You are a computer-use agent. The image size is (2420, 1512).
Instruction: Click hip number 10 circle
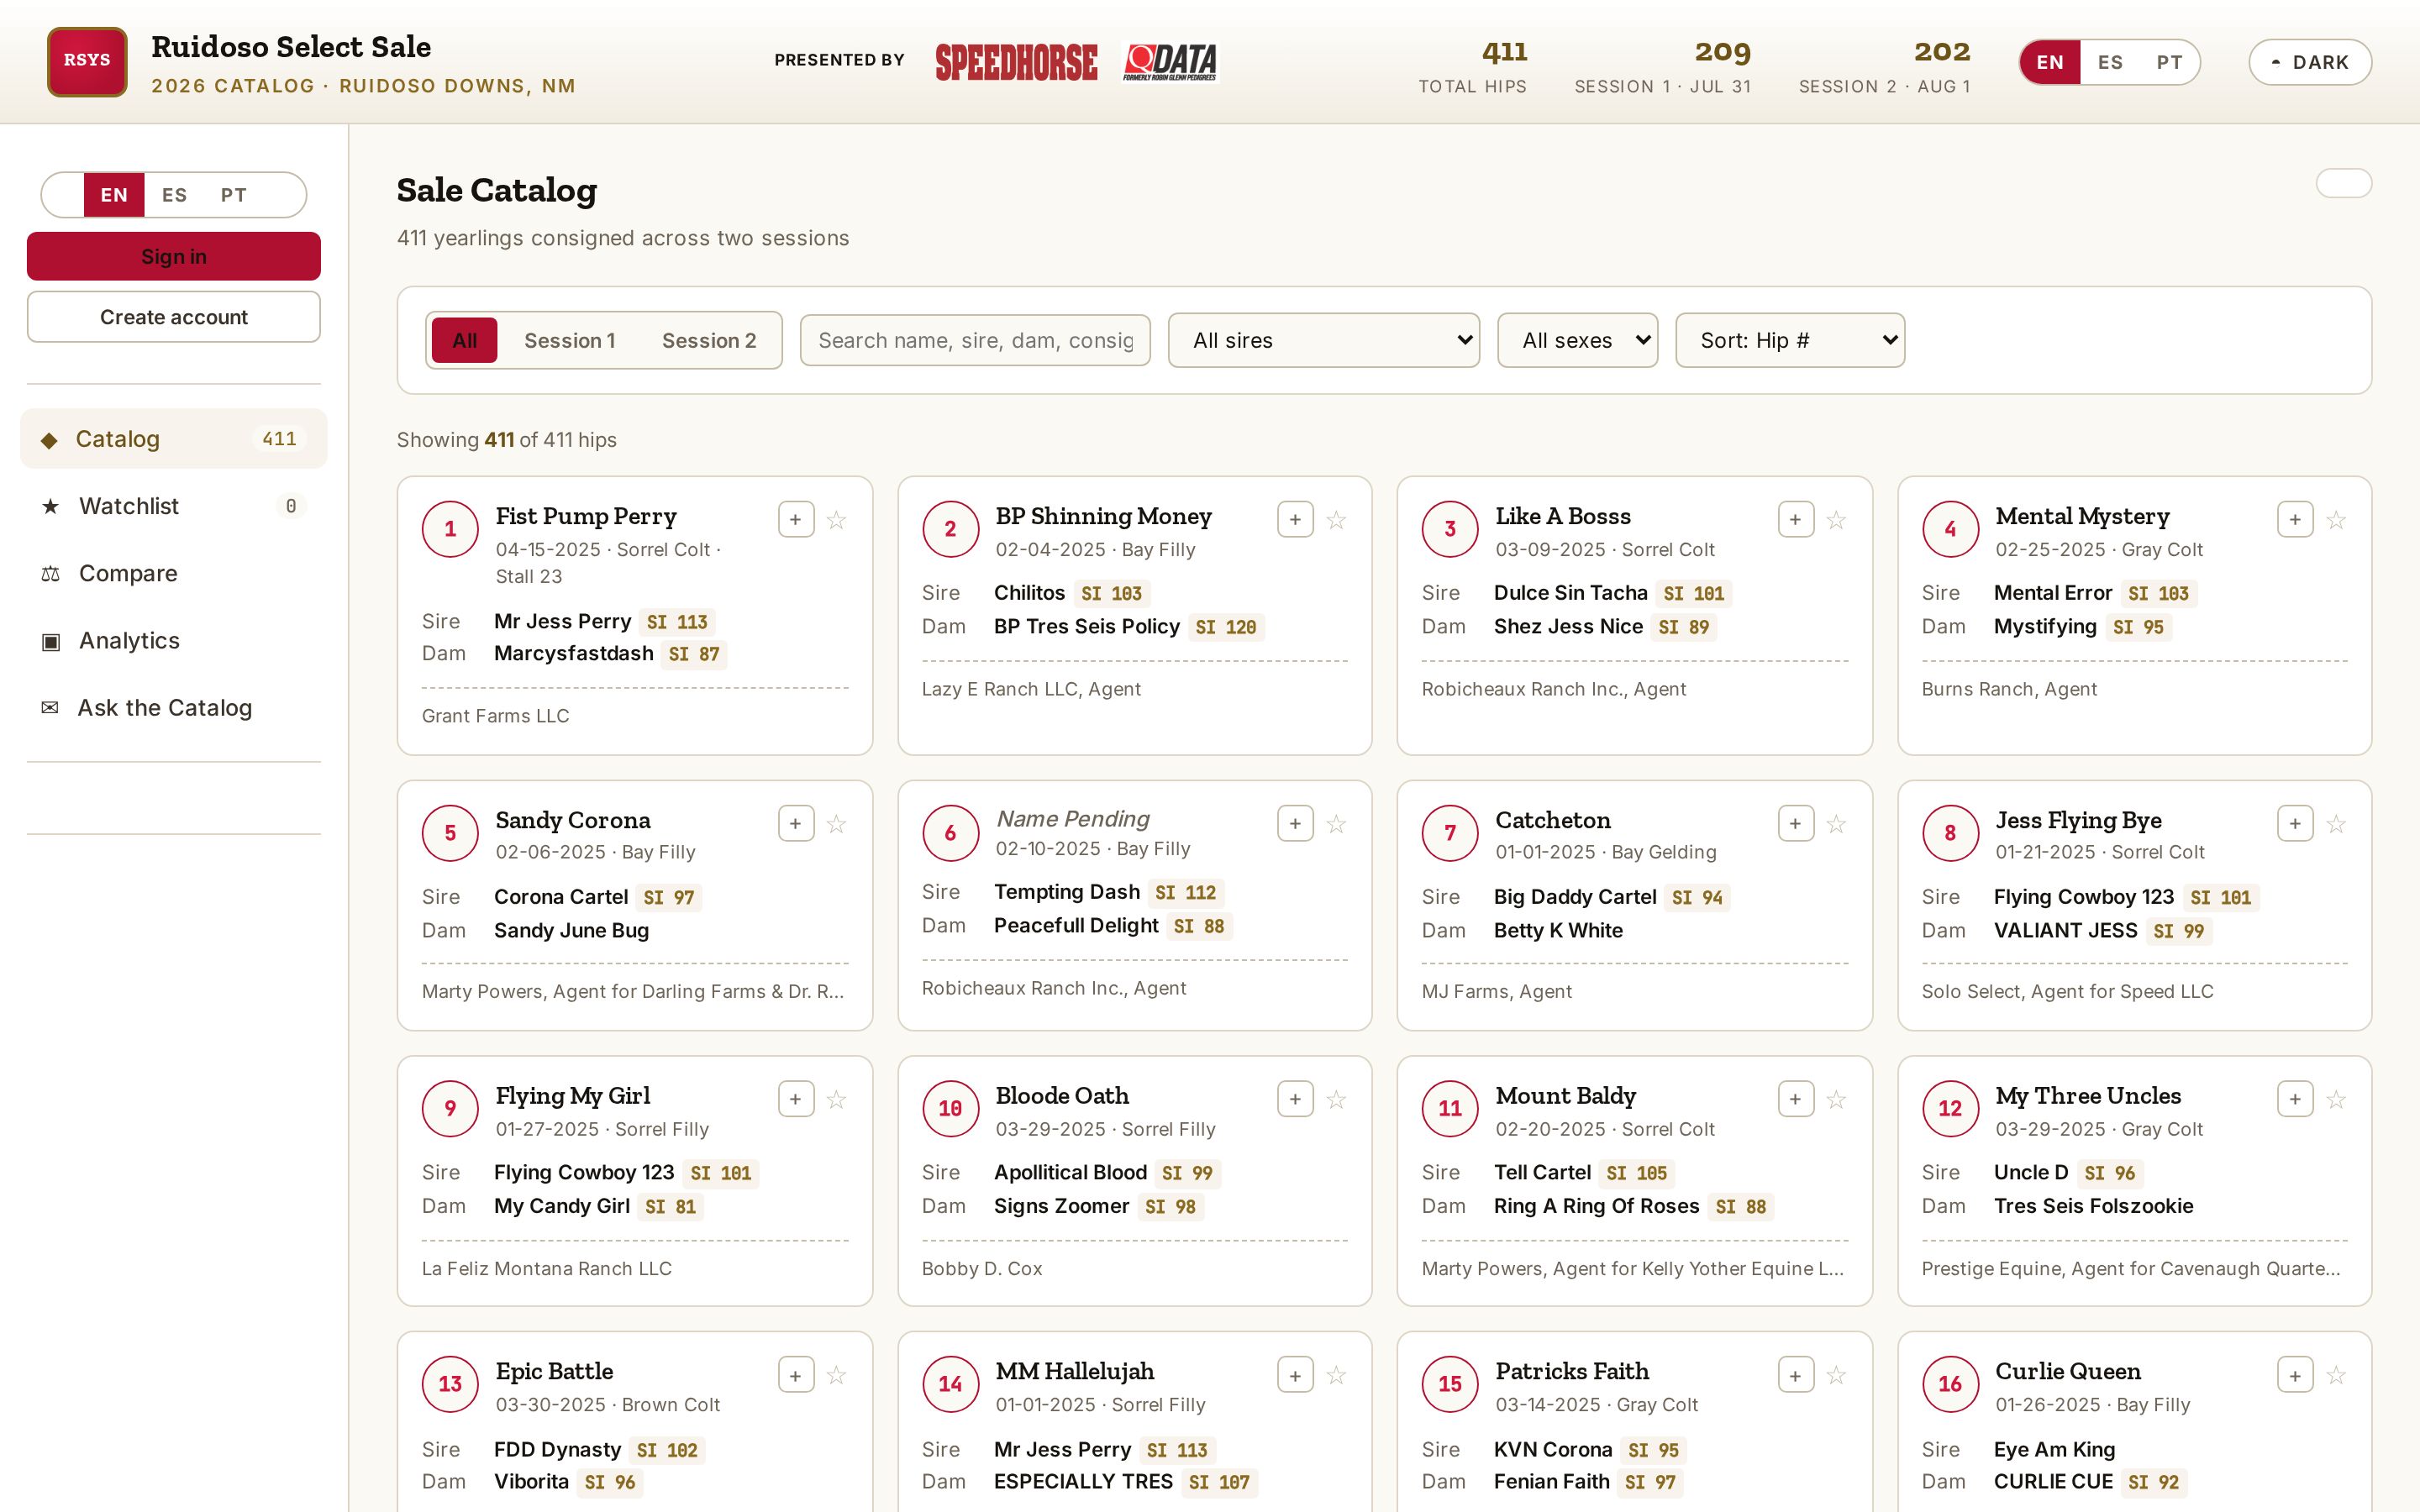tap(950, 1108)
